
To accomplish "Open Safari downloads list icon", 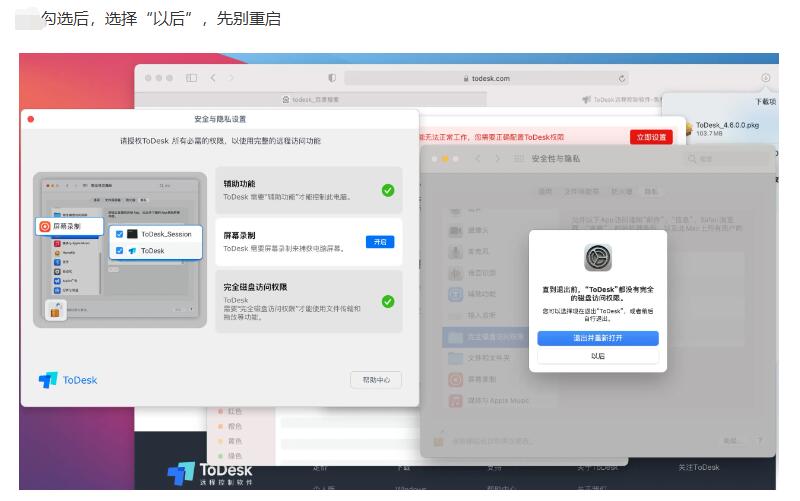I will click(765, 78).
